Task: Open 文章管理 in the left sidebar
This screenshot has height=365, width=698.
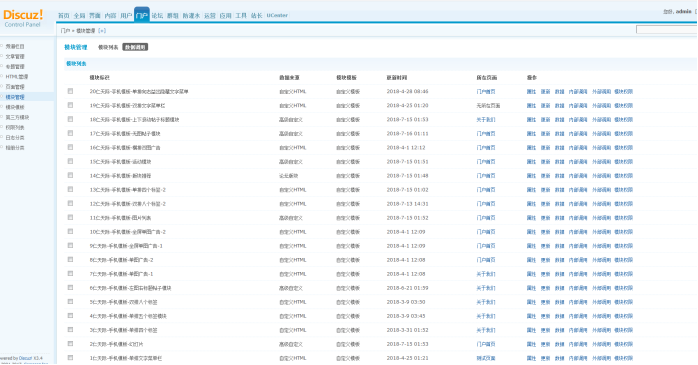Action: (x=15, y=57)
